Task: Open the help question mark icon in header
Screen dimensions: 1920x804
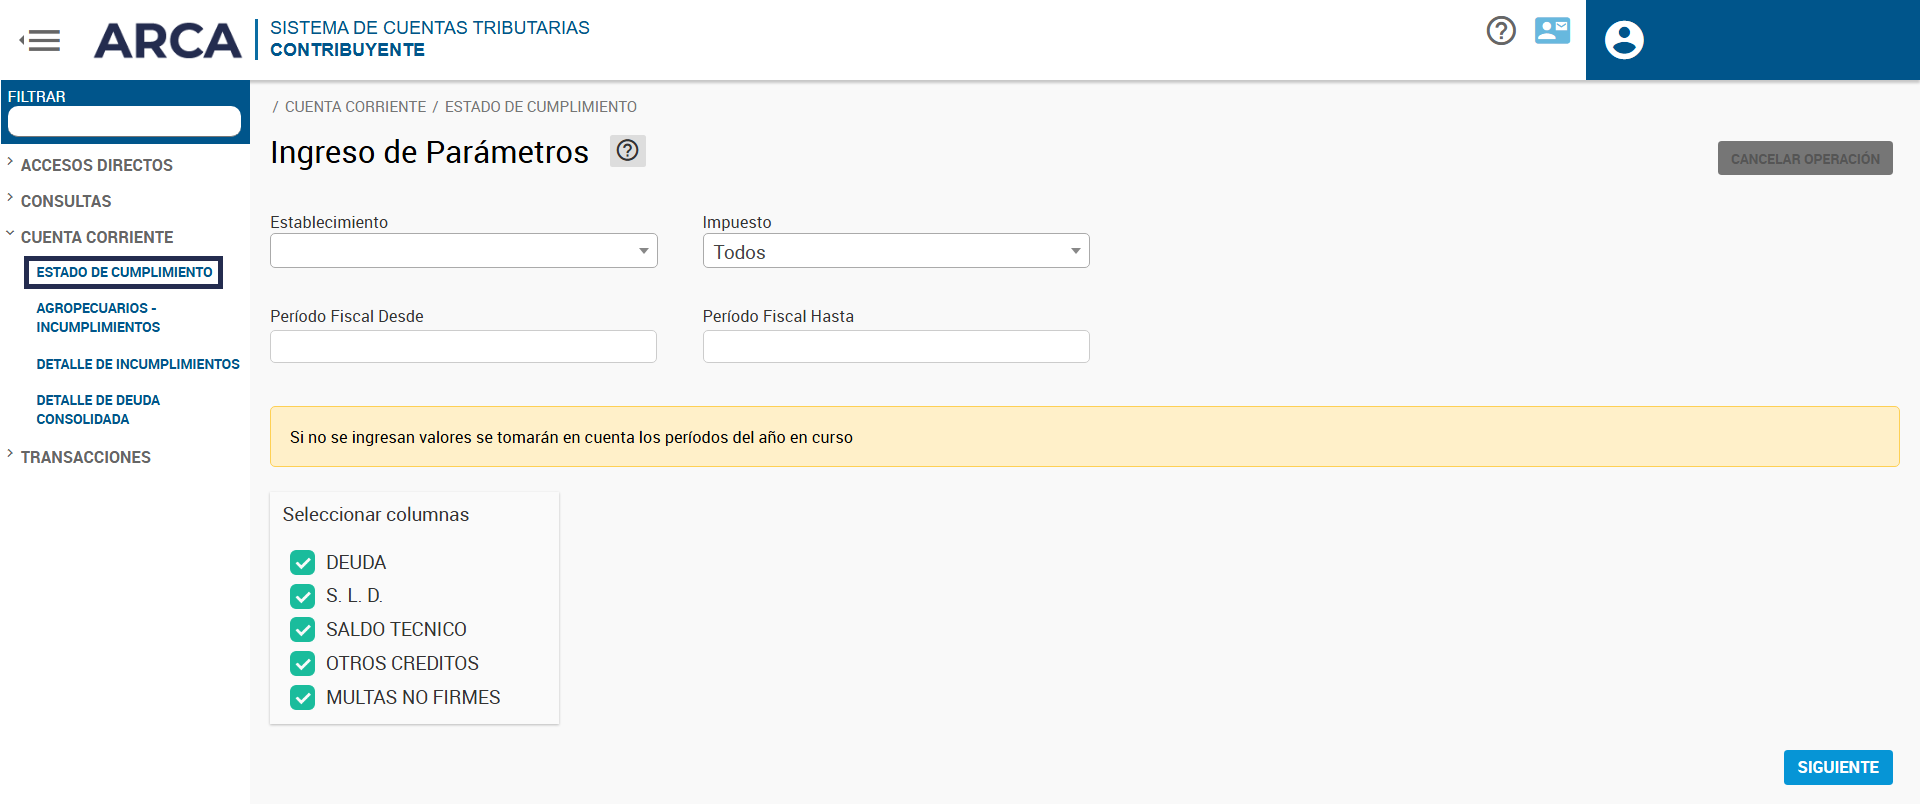Action: tap(1500, 31)
